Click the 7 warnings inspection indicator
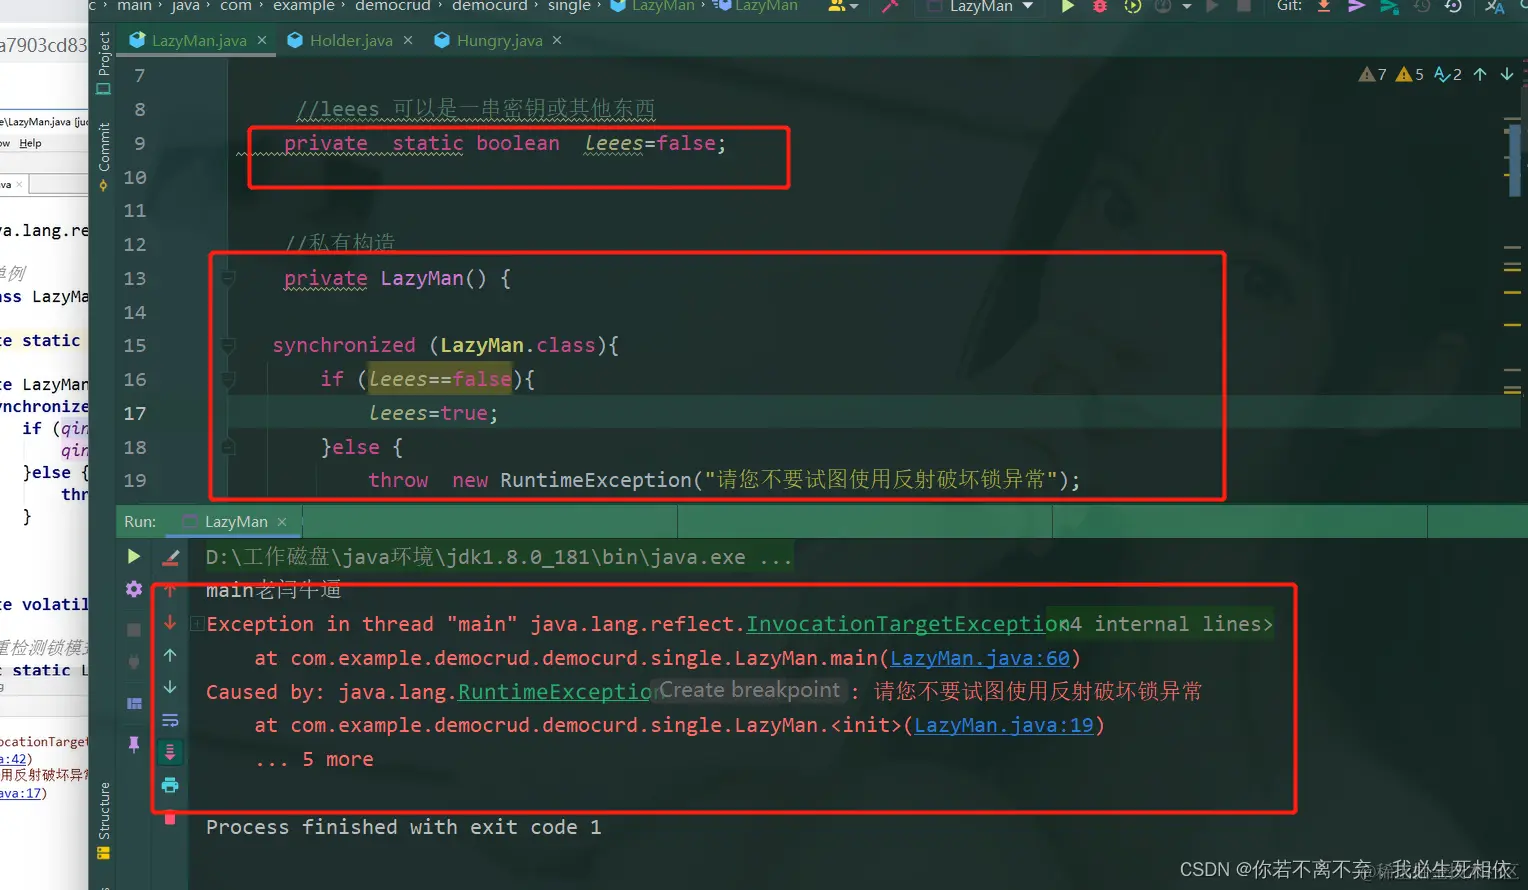Screen dimensions: 1528x890 1373,74
